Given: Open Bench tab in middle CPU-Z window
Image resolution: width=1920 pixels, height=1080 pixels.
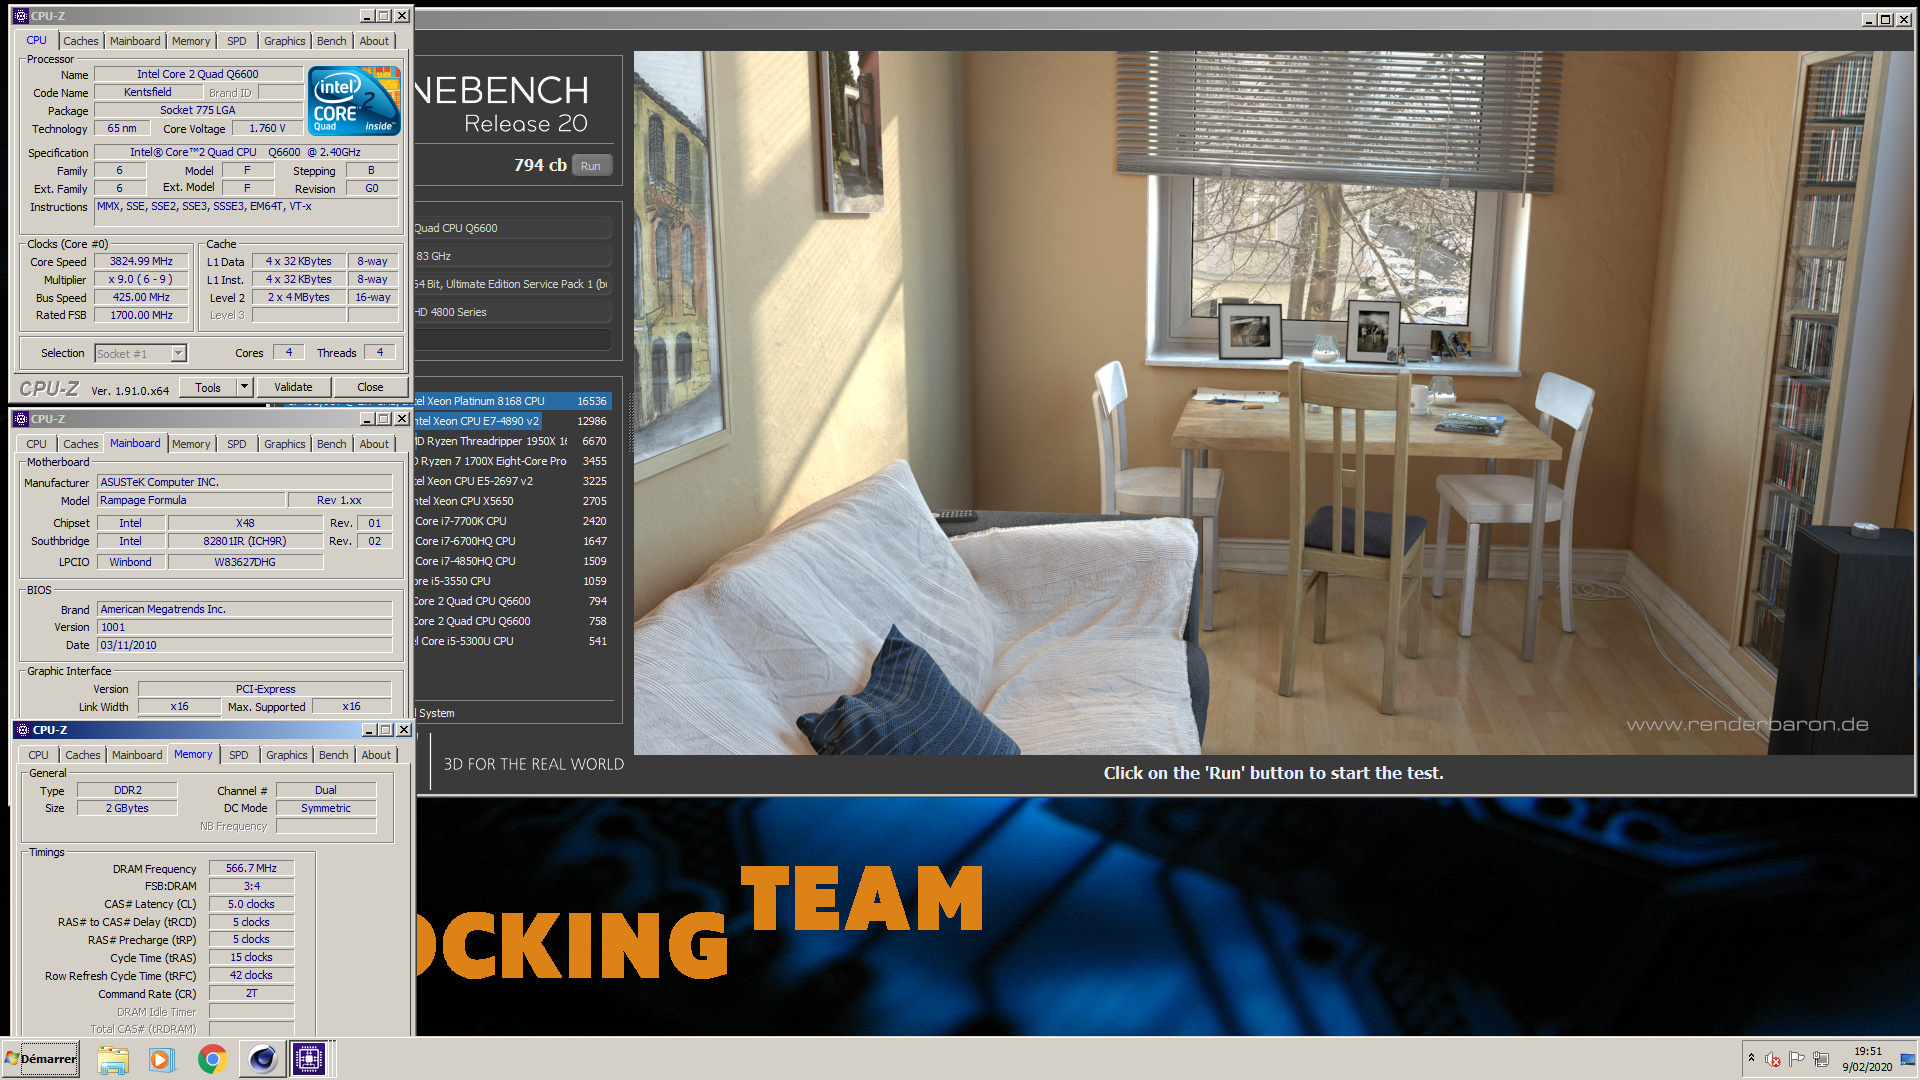Looking at the screenshot, I should coord(332,444).
